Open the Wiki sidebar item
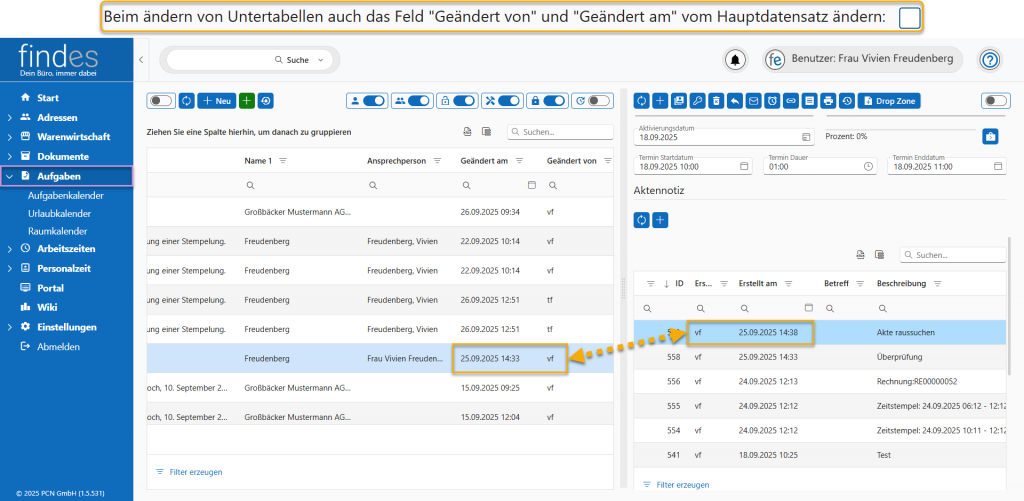This screenshot has height=501, width=1024. (x=47, y=307)
